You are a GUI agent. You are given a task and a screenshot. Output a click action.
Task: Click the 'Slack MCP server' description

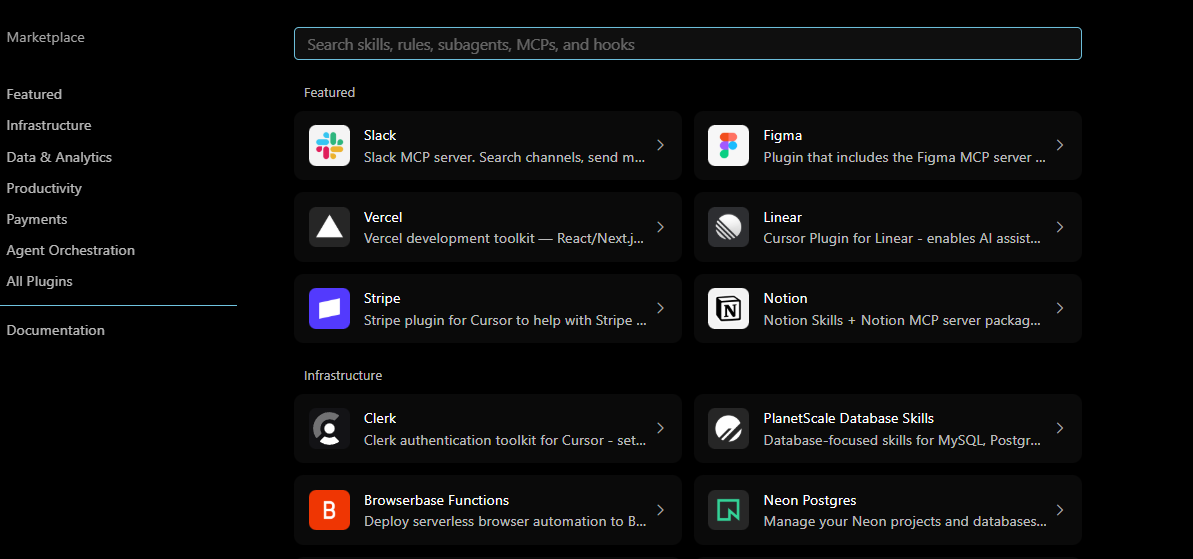pyautogui.click(x=504, y=157)
